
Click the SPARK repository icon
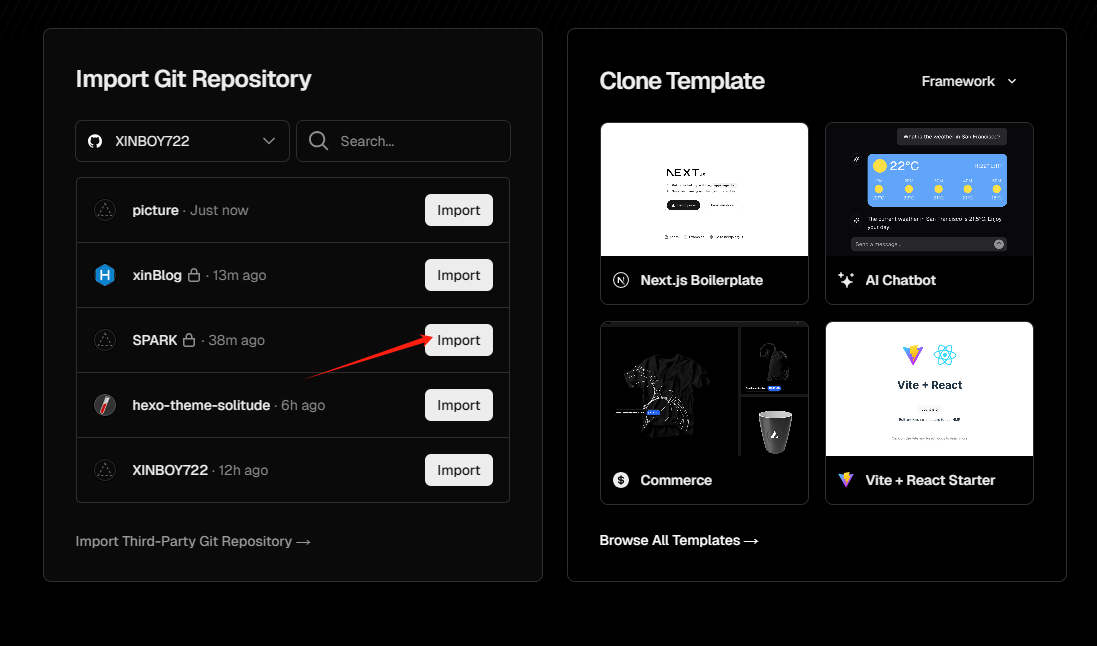[105, 340]
